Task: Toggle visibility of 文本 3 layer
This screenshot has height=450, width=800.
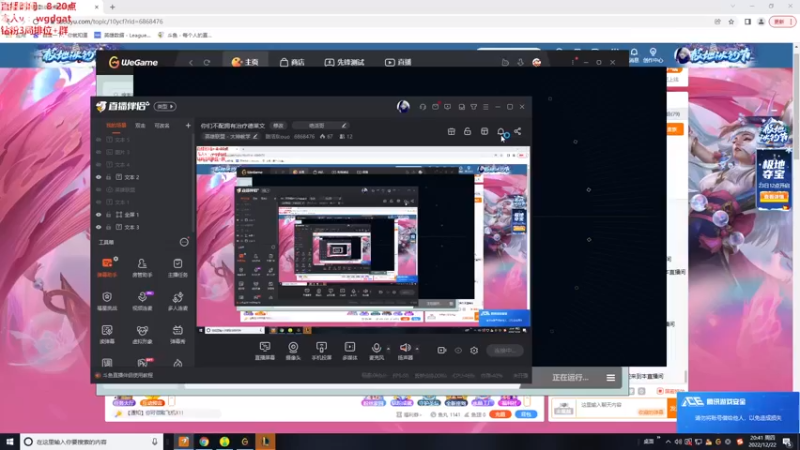Action: point(98,227)
